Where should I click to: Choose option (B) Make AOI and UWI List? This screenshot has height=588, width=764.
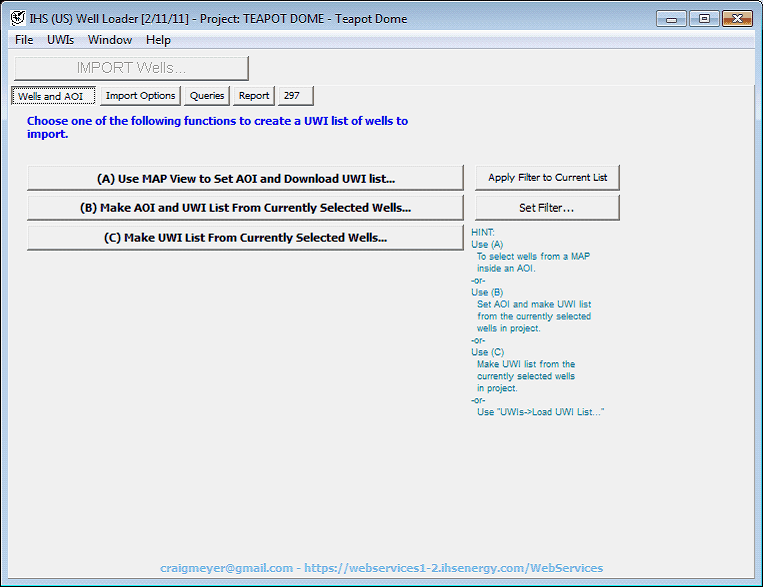click(x=245, y=208)
